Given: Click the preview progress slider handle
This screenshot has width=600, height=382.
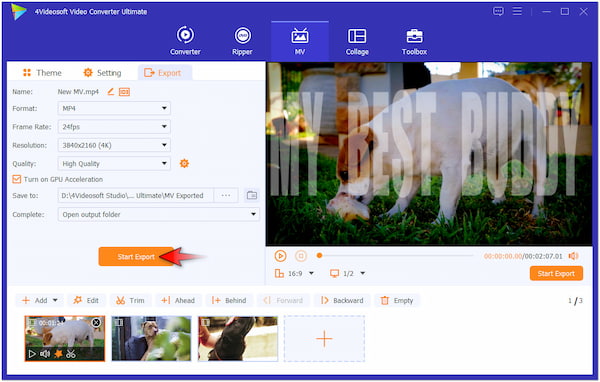Looking at the screenshot, I should [319, 256].
